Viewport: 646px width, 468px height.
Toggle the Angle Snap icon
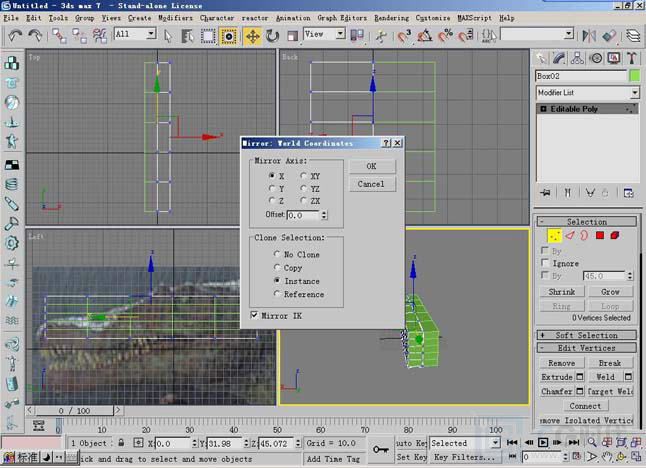(425, 36)
